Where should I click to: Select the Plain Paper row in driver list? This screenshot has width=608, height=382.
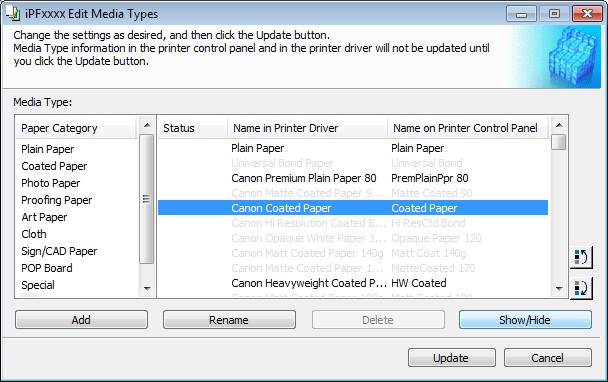pyautogui.click(x=353, y=148)
